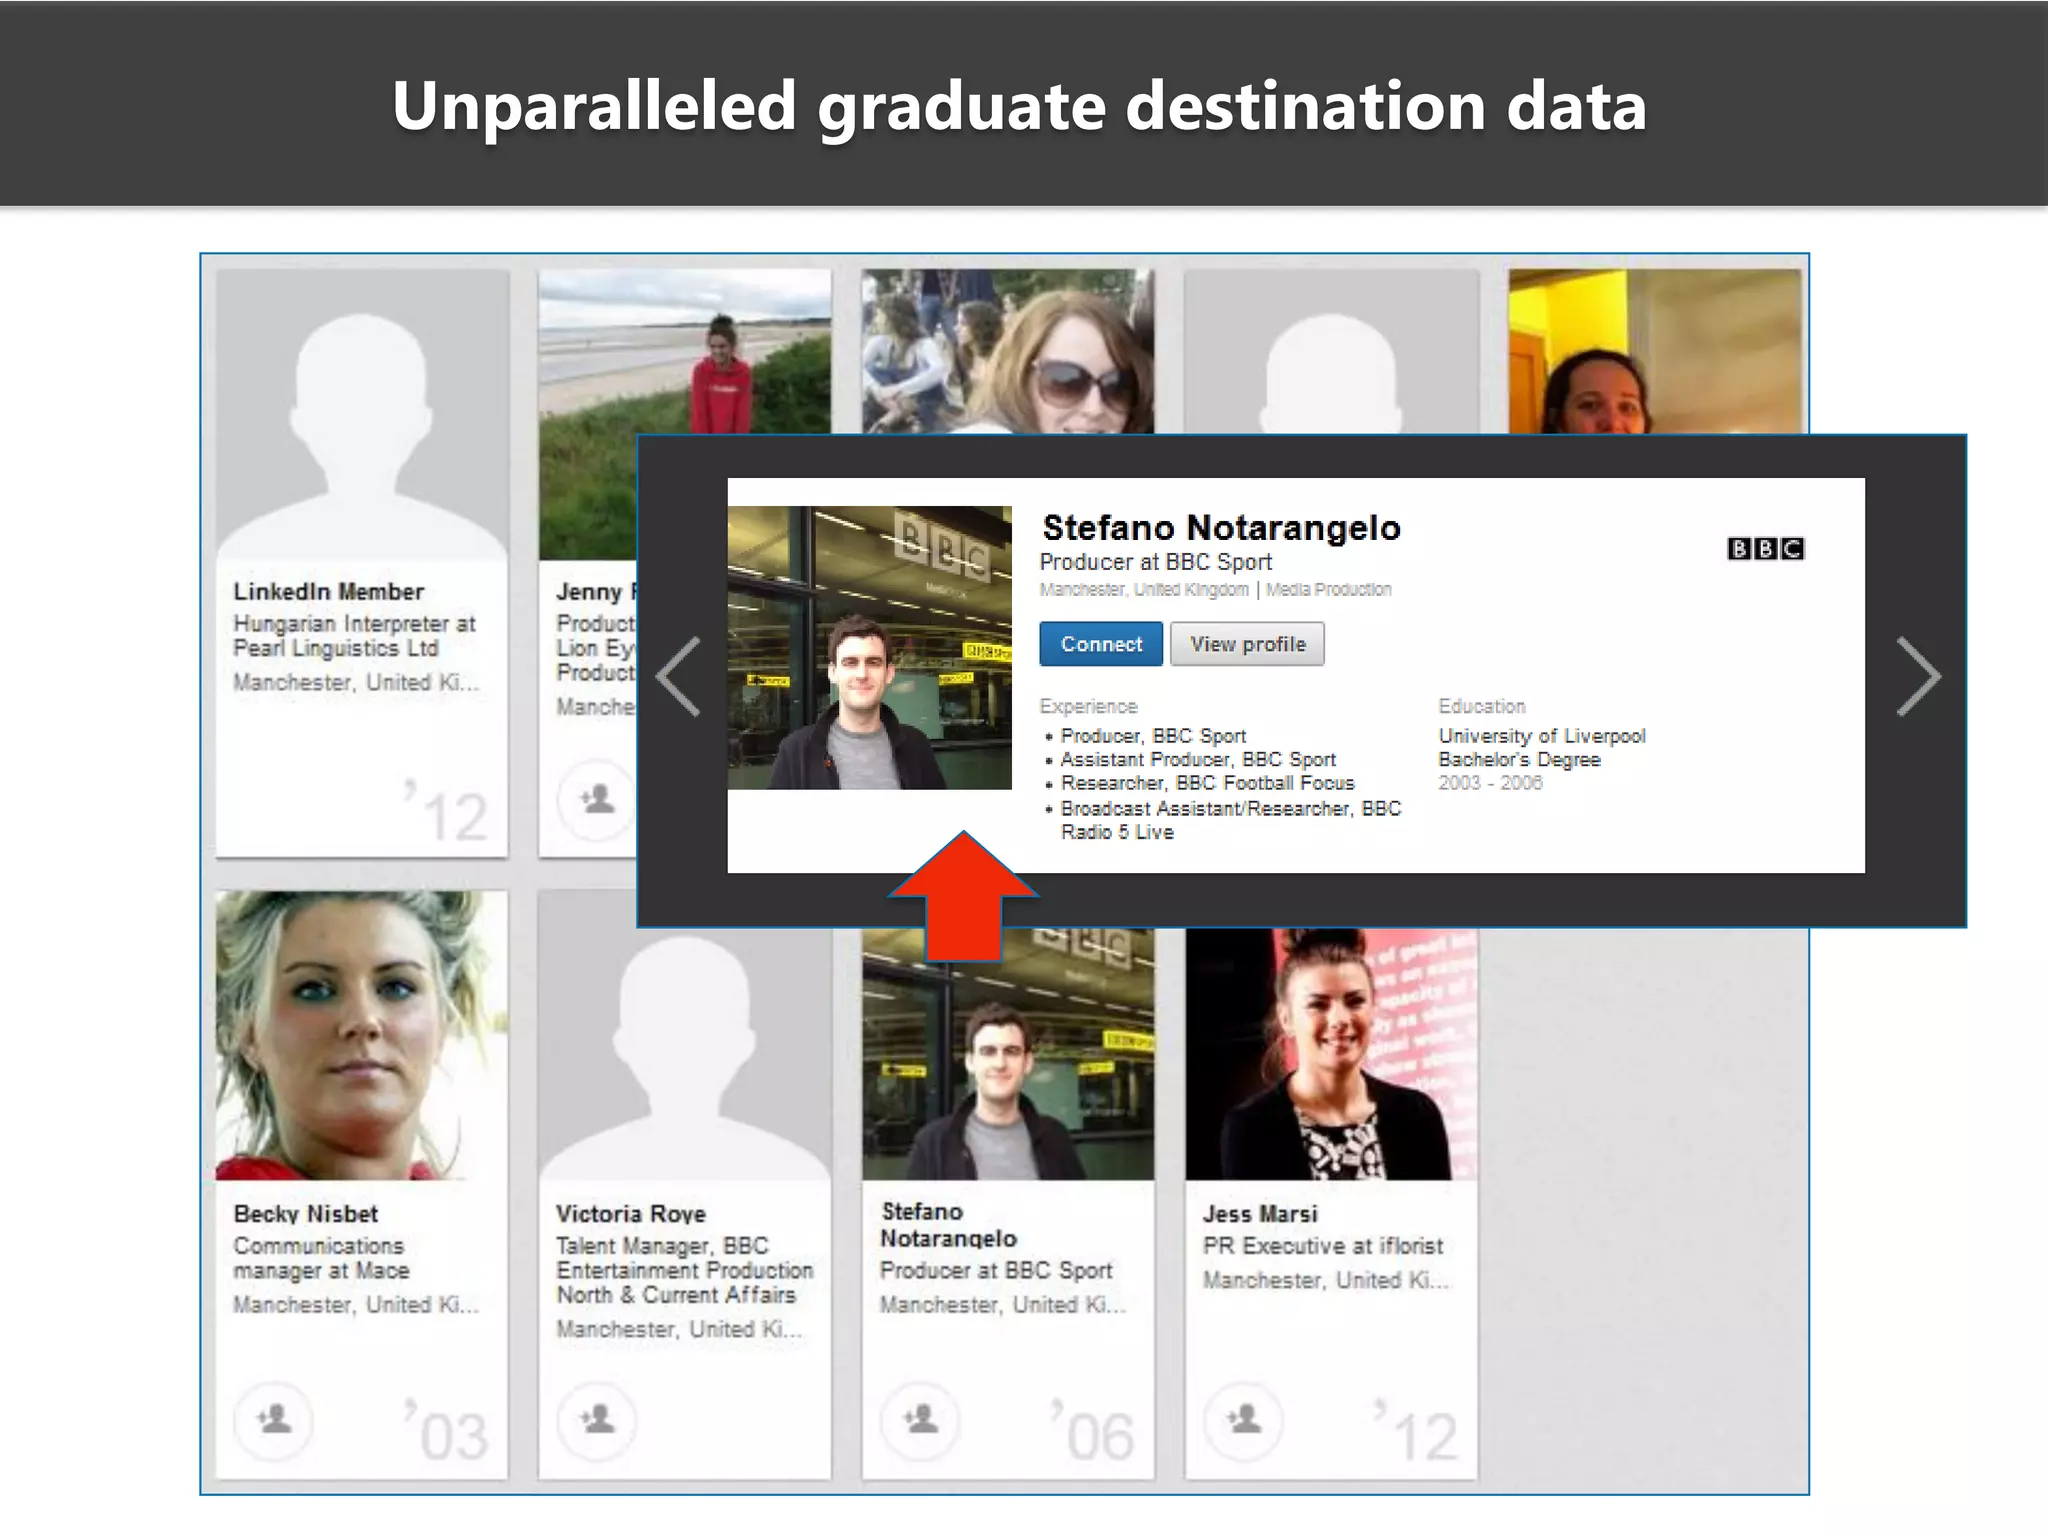Open Victoria Roye's profile name
This screenshot has height=1536, width=2048.
click(631, 1214)
